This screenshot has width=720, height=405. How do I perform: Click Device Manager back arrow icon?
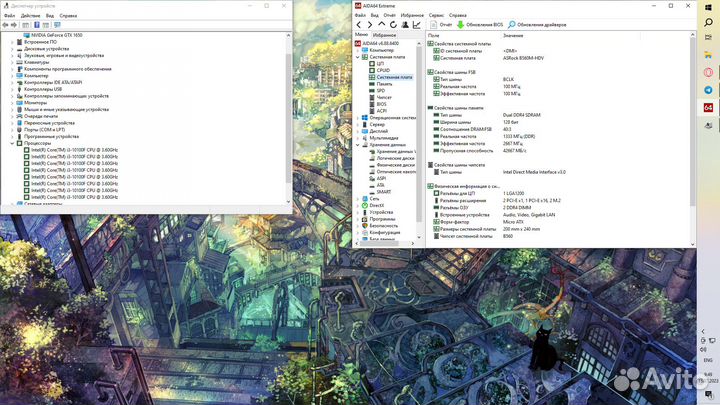[x=6, y=25]
